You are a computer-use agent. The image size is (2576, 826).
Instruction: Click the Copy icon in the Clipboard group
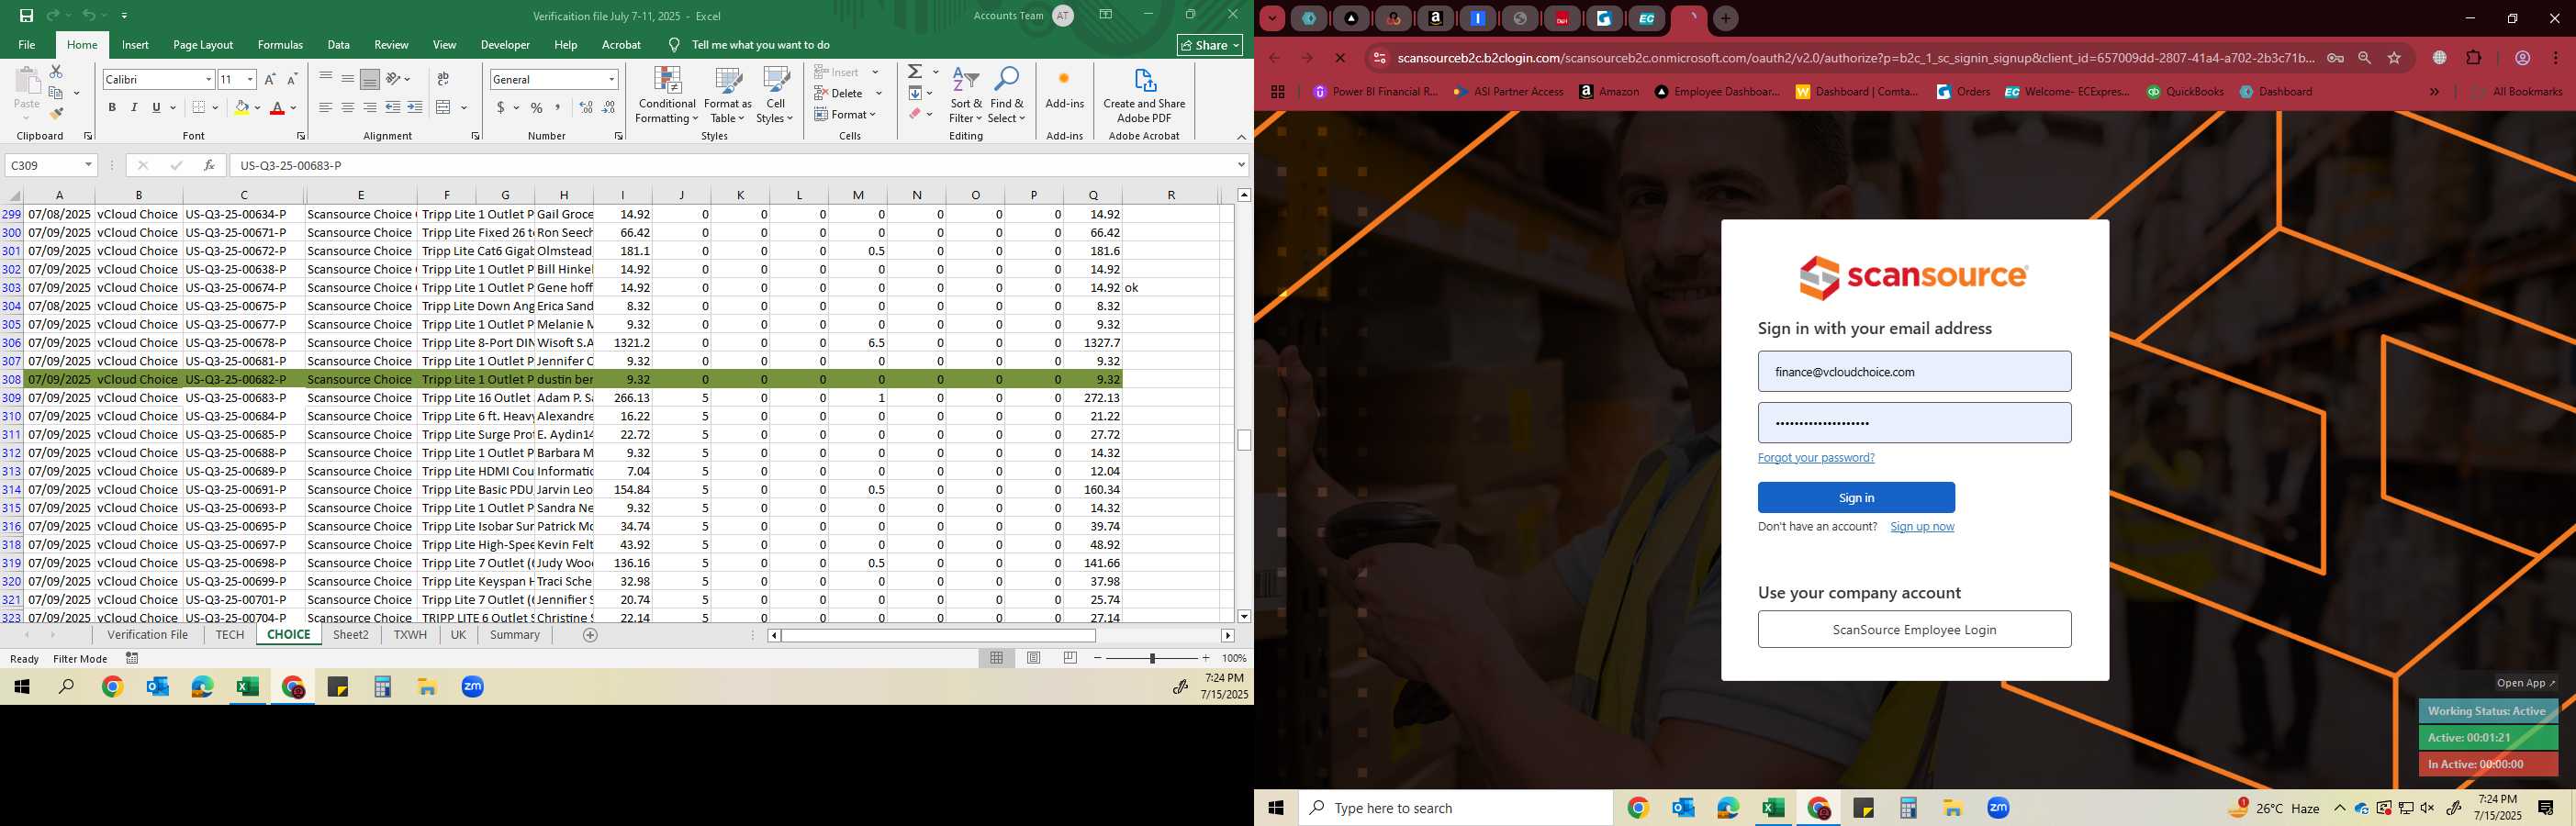tap(56, 93)
